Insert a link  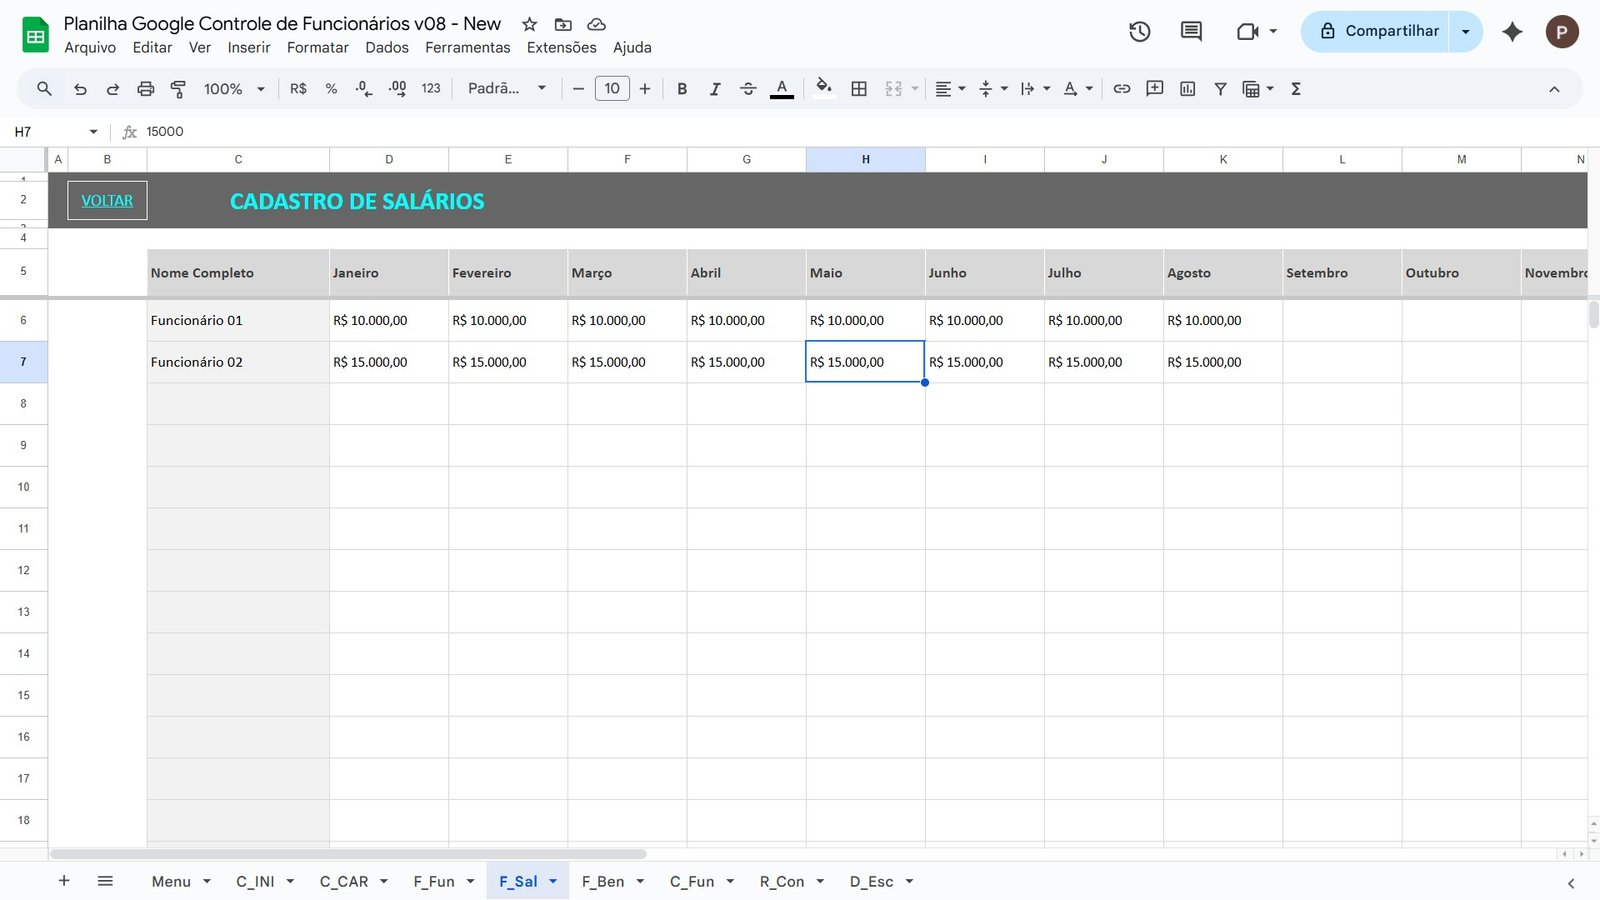click(x=1121, y=88)
